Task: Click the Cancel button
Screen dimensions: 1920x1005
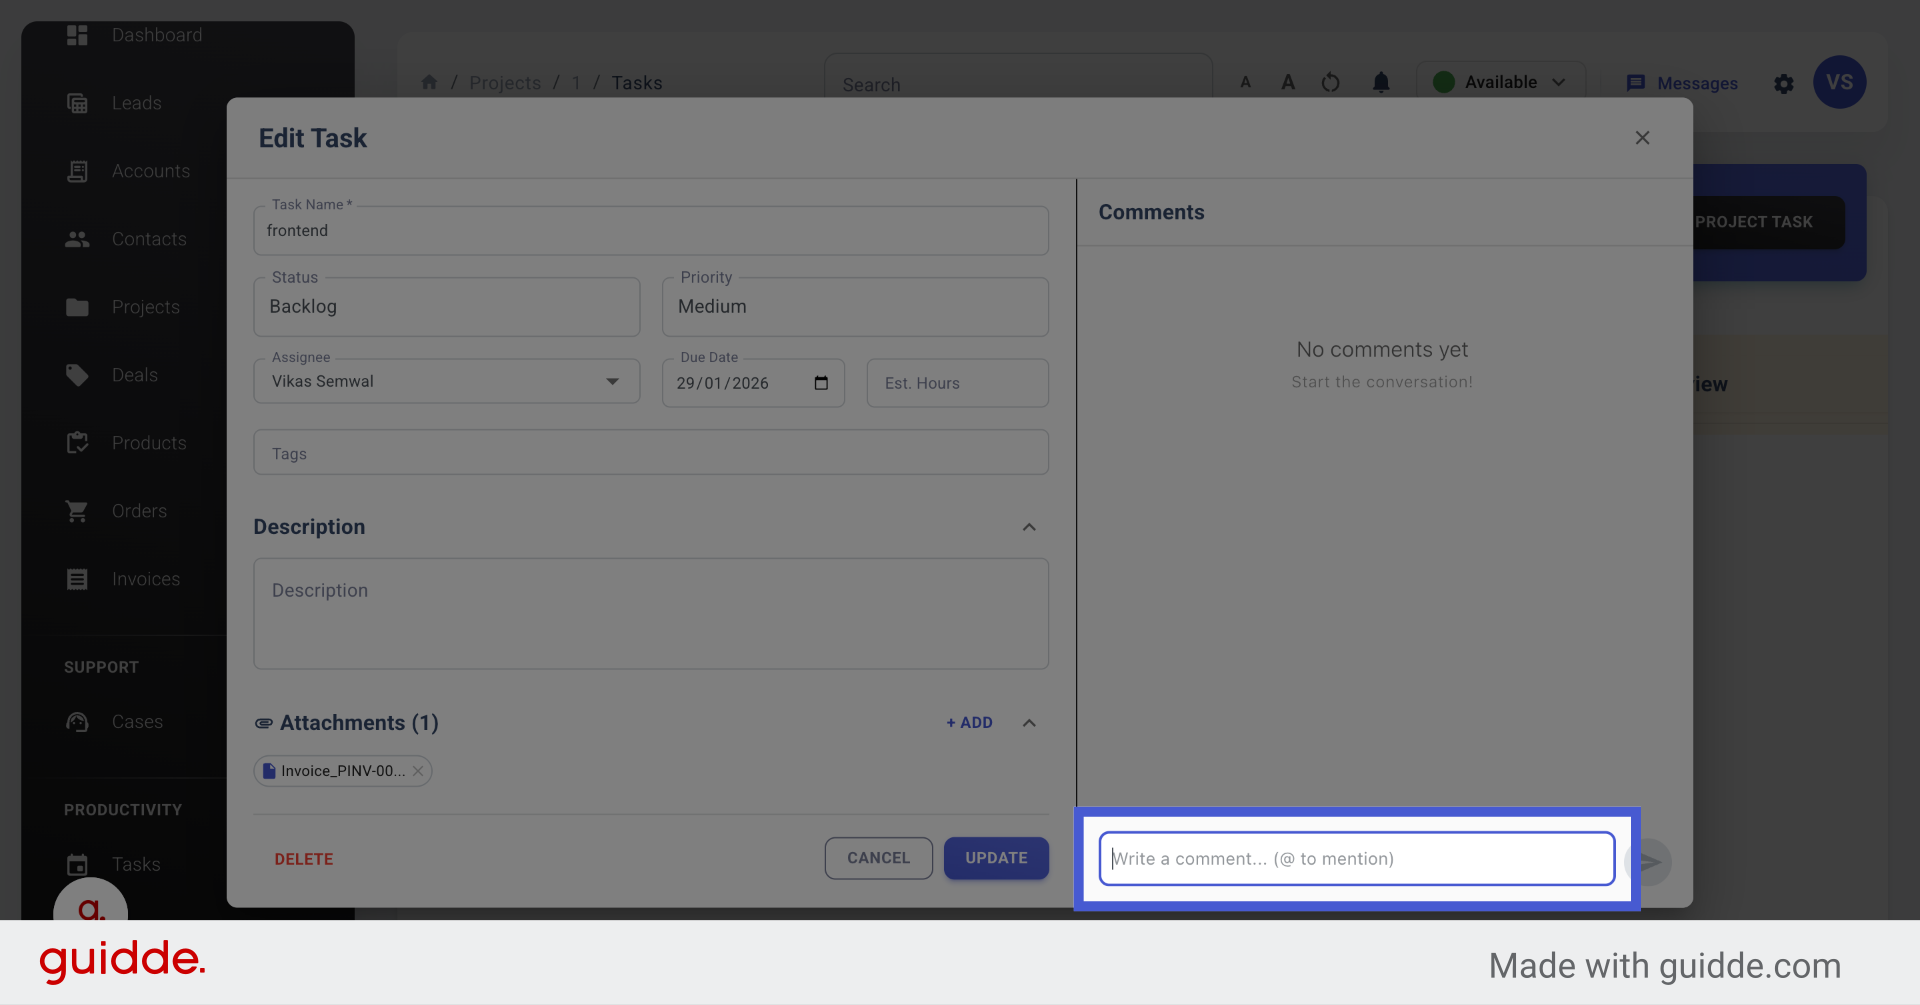Action: 878,858
